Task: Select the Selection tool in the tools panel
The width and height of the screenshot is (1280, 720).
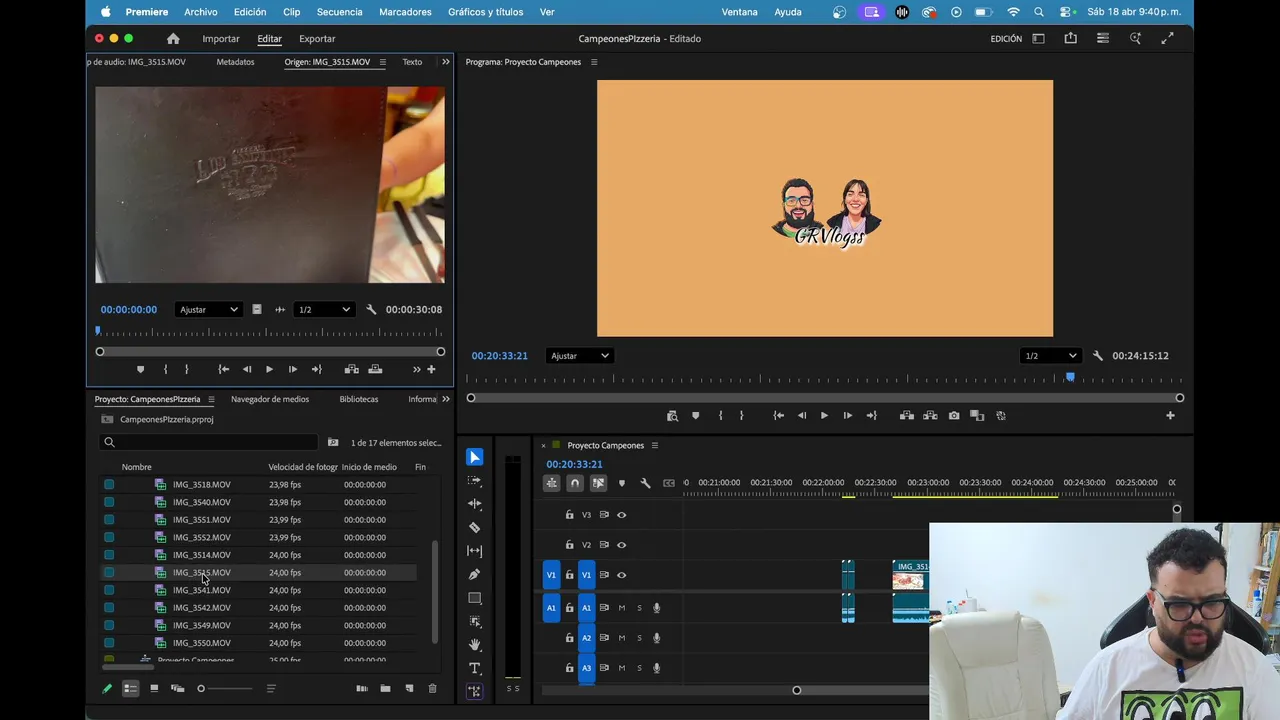Action: pyautogui.click(x=475, y=457)
